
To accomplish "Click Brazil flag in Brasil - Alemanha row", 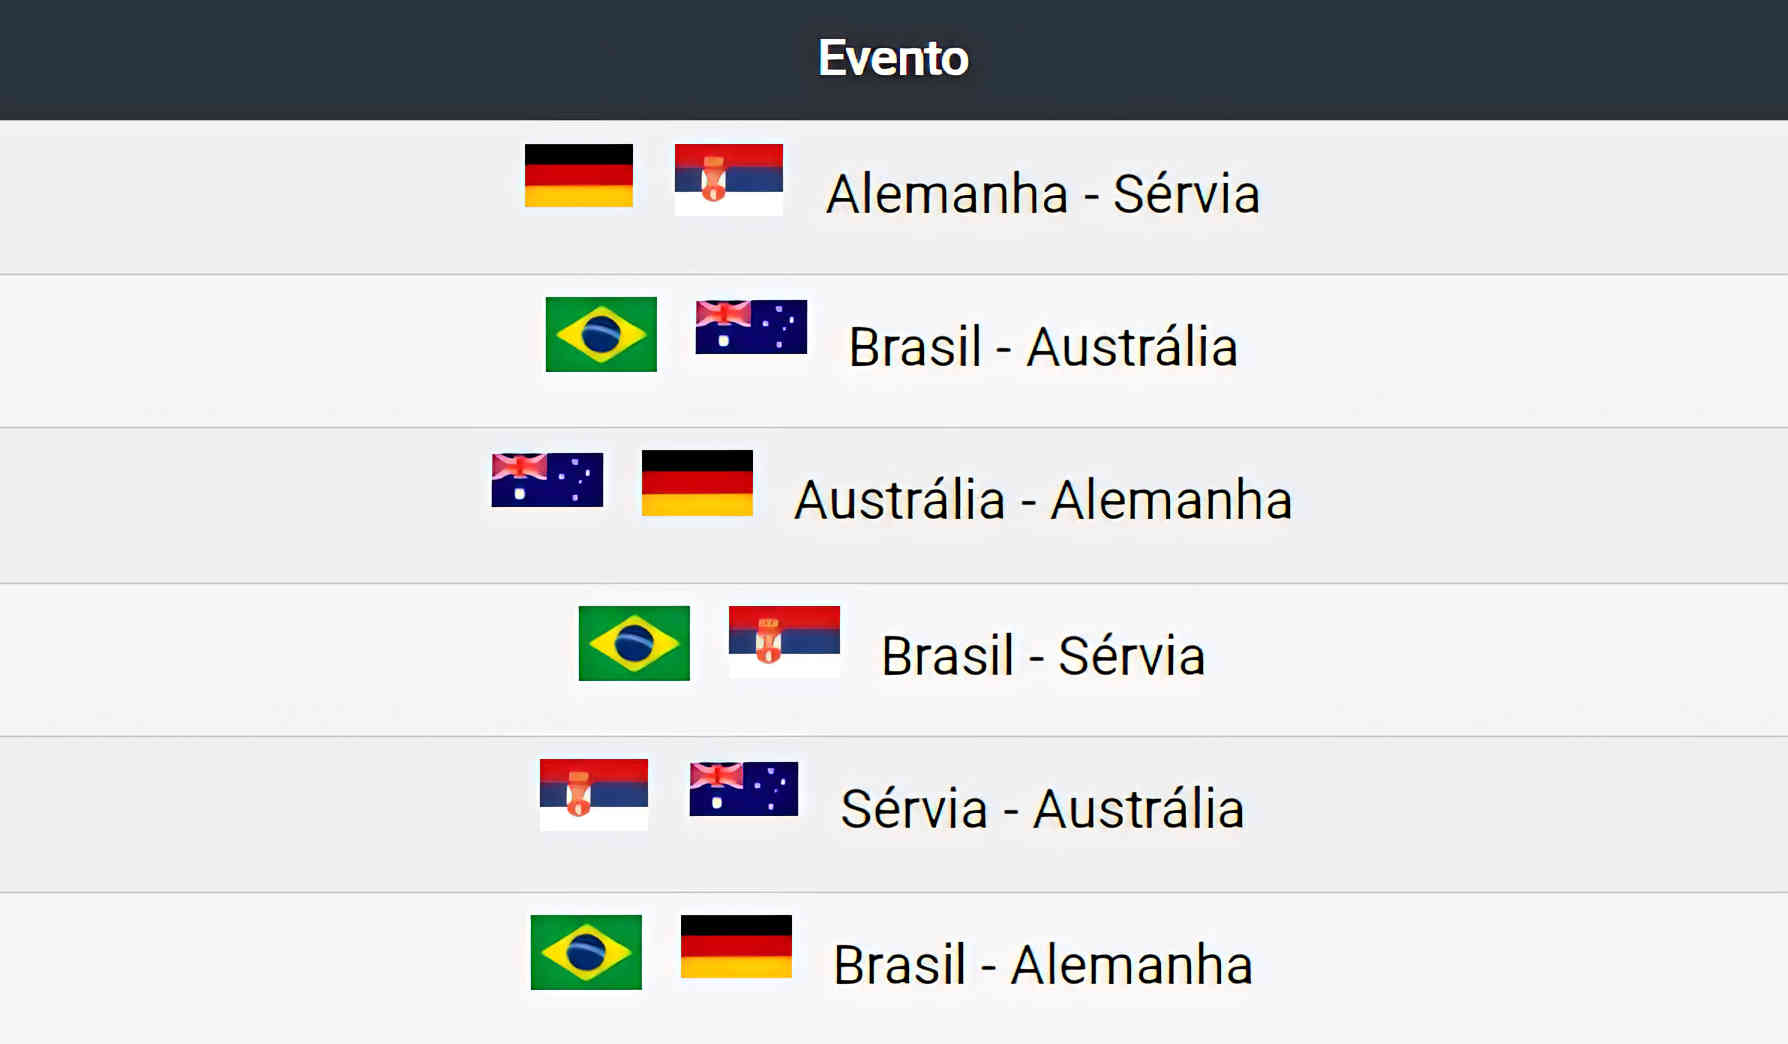I will (x=586, y=952).
